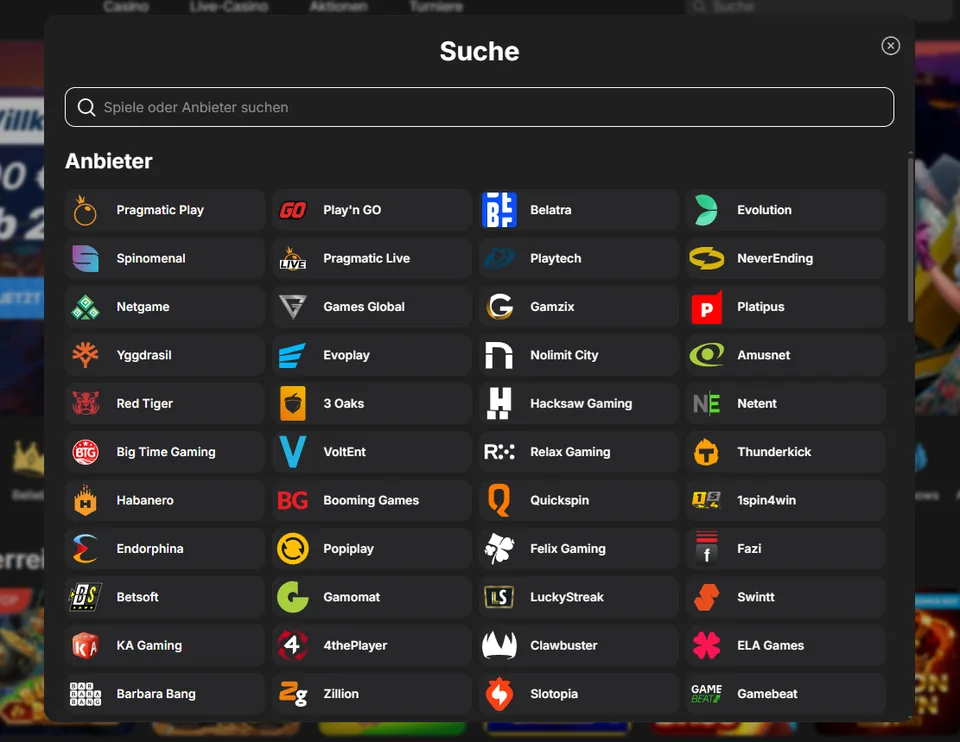
Task: Click the Games Global triangle logo
Action: pos(293,307)
